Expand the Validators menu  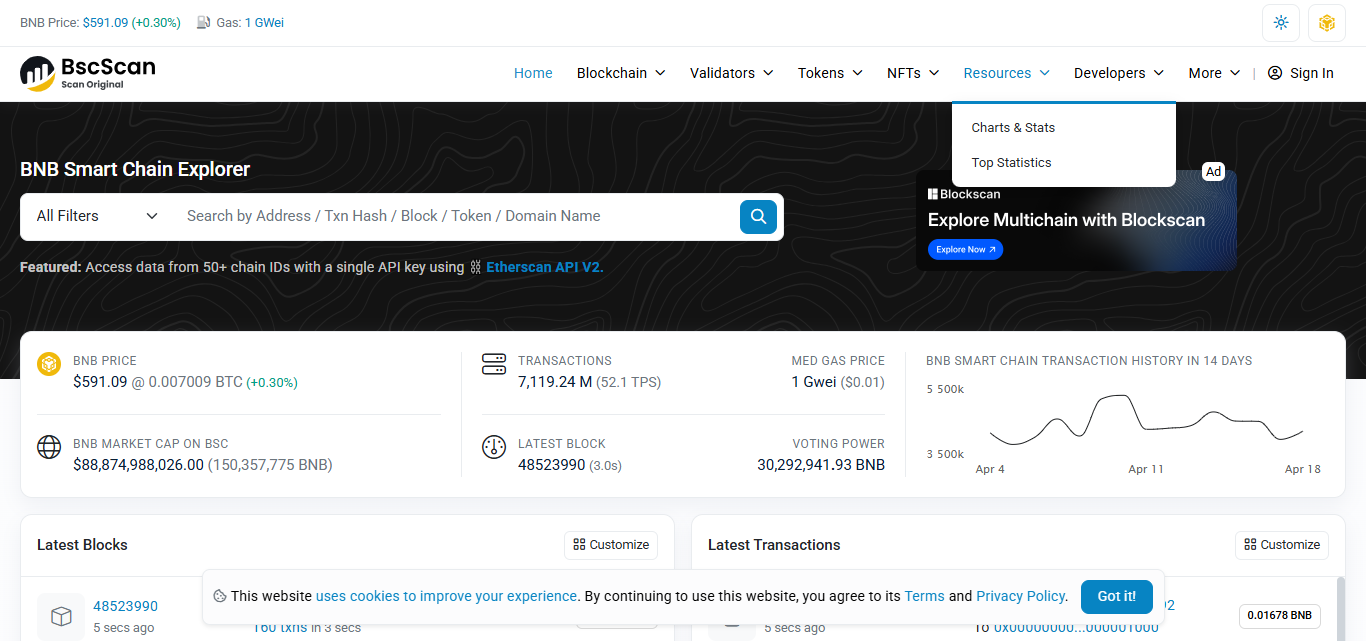coord(732,73)
